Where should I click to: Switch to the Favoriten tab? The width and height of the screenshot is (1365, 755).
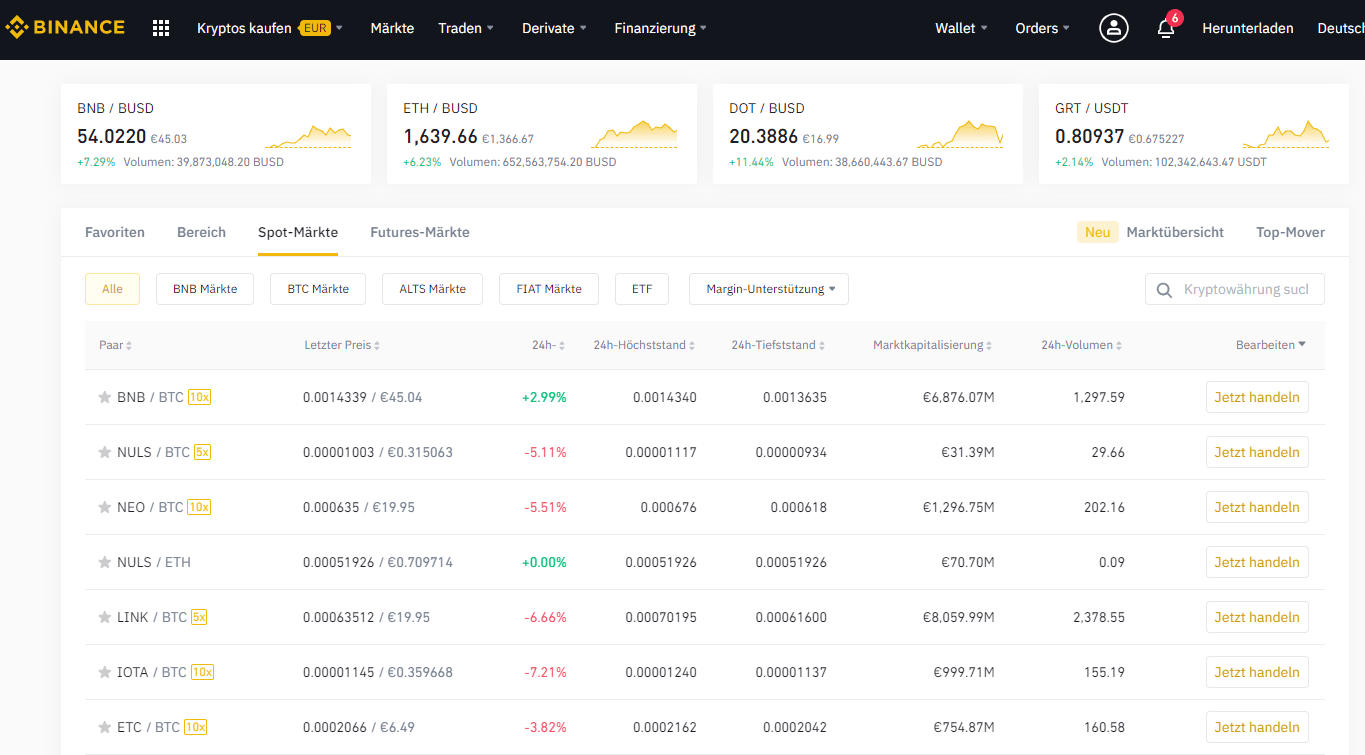click(x=115, y=232)
